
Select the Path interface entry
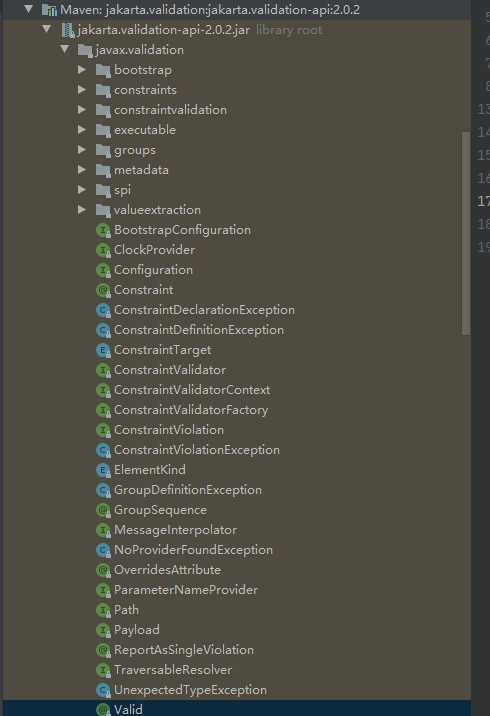(126, 610)
